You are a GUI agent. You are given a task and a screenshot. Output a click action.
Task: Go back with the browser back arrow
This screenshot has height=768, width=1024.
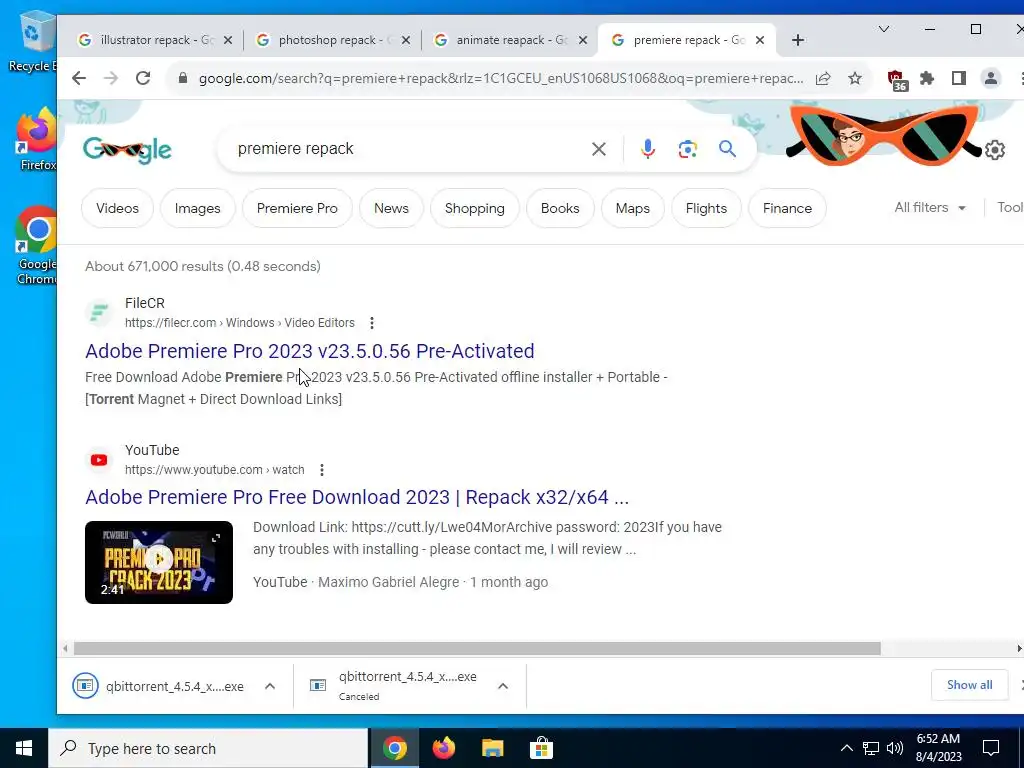pos(79,78)
